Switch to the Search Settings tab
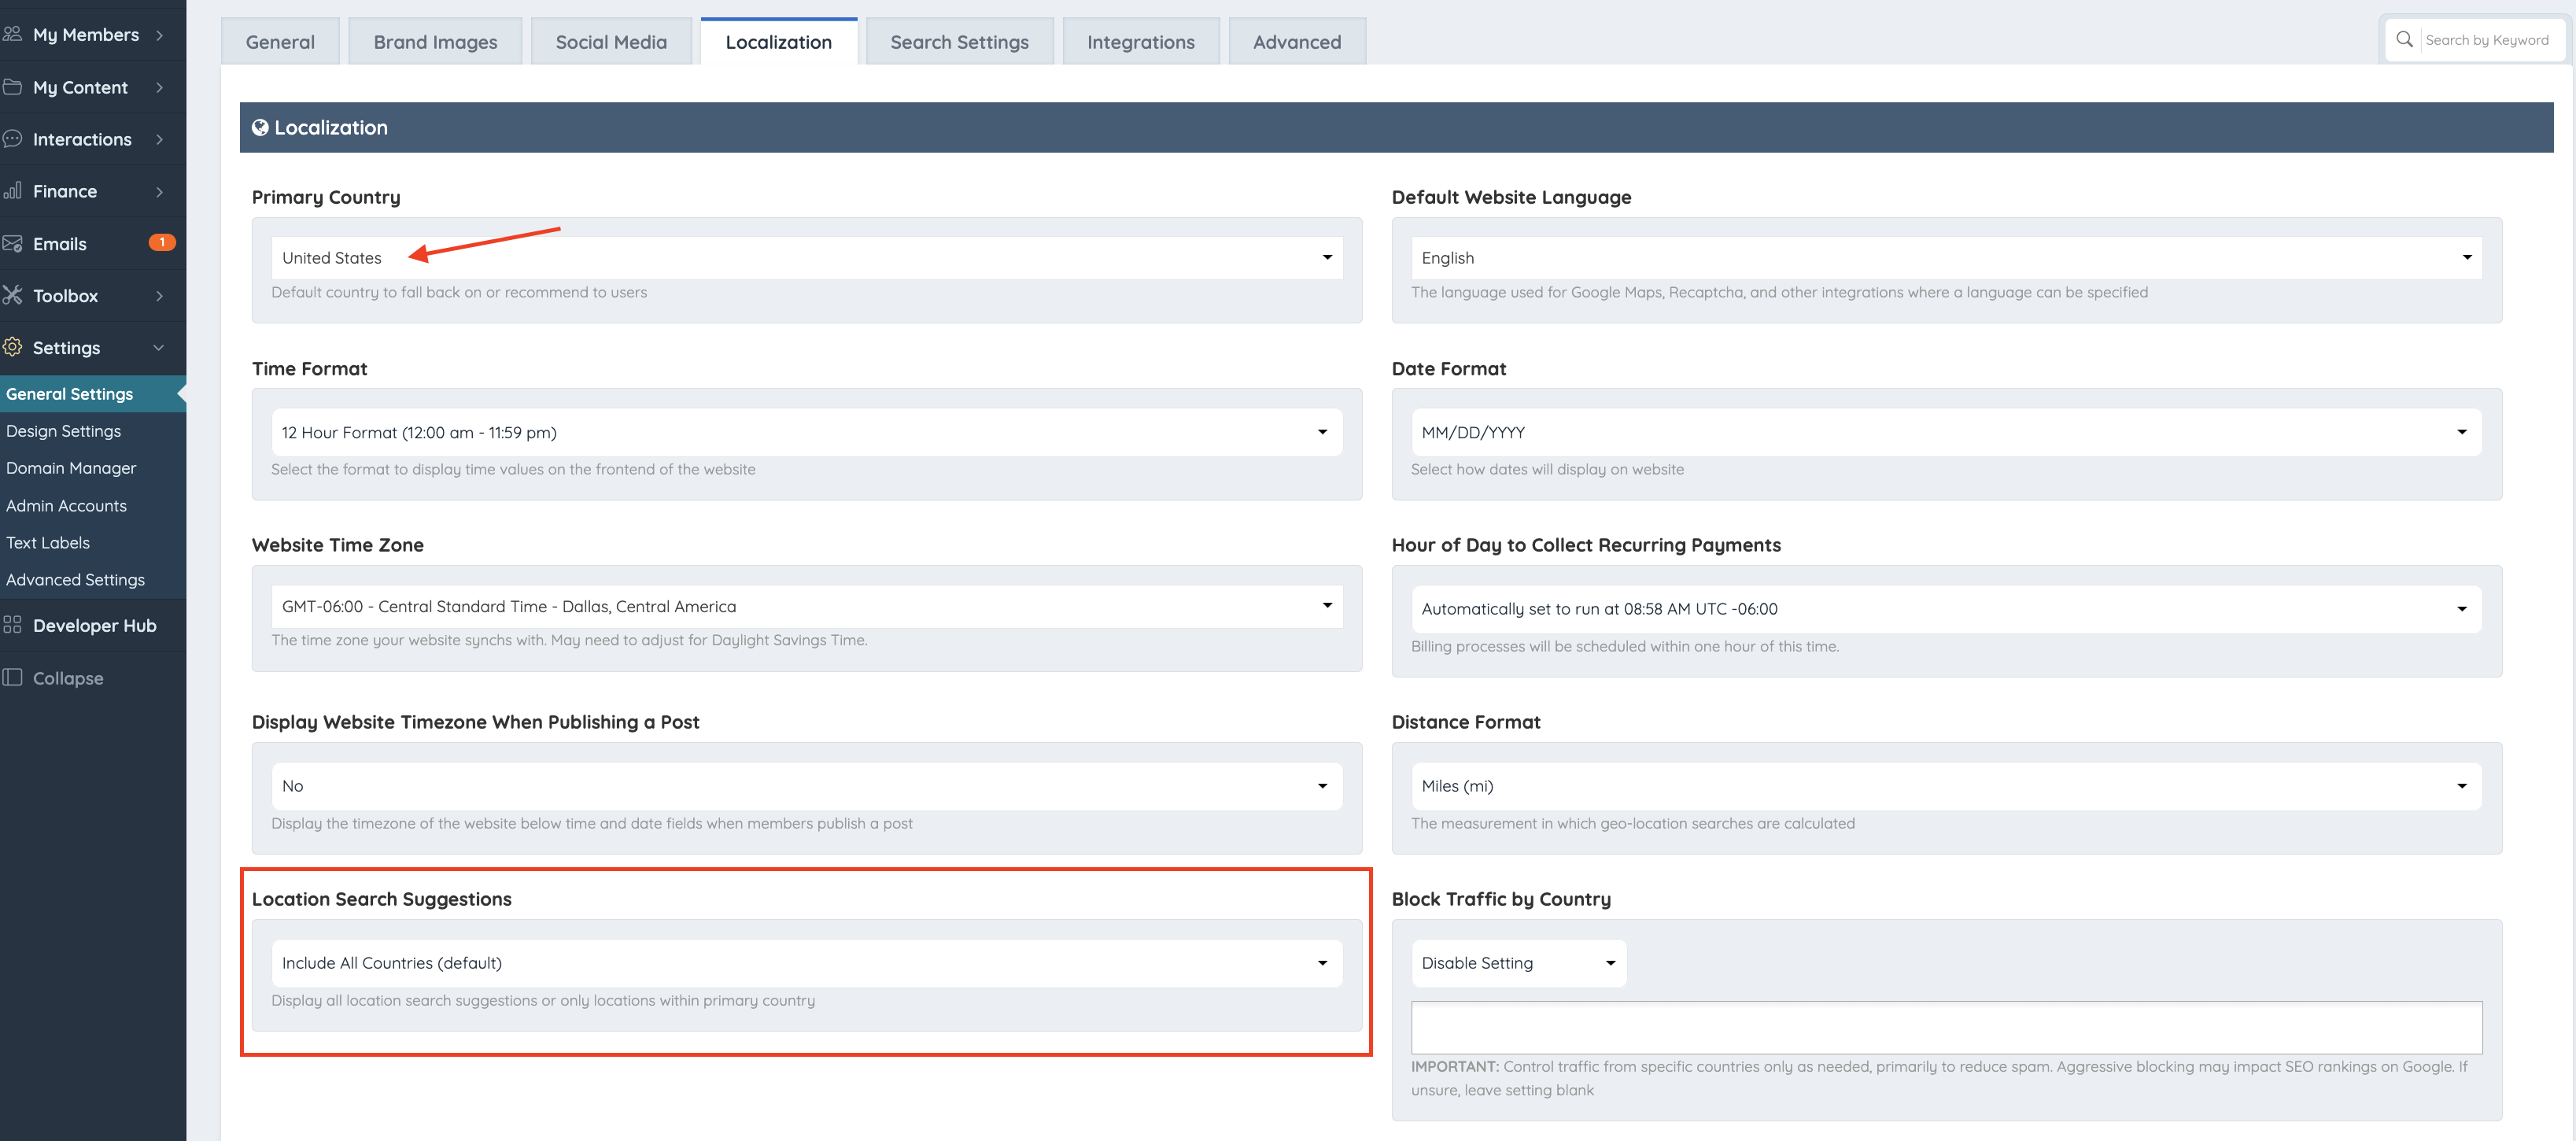Screen dimensions: 2576x1141 pos(959,42)
